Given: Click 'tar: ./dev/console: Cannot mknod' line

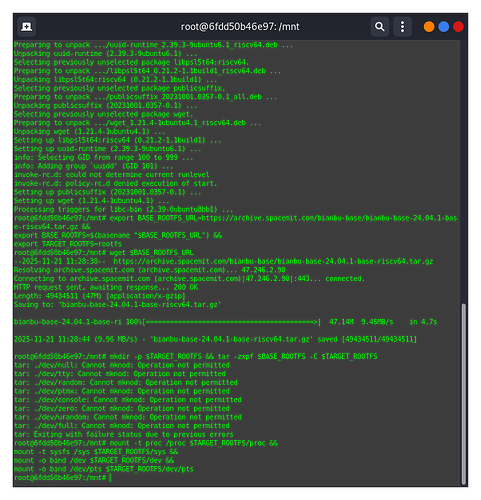Looking at the screenshot, I should click(x=128, y=400).
